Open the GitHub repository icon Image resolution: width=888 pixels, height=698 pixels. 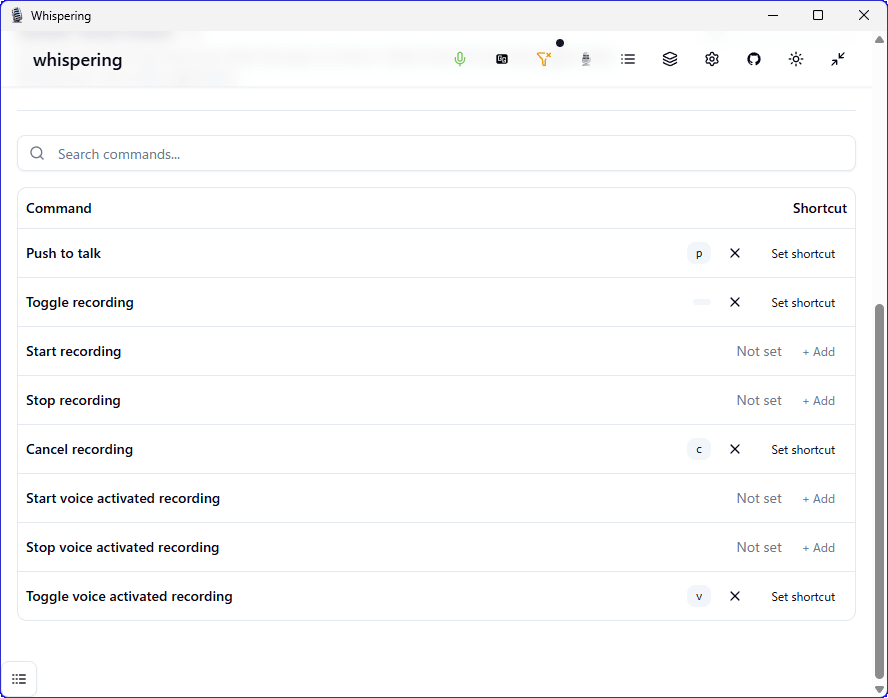[x=754, y=59]
